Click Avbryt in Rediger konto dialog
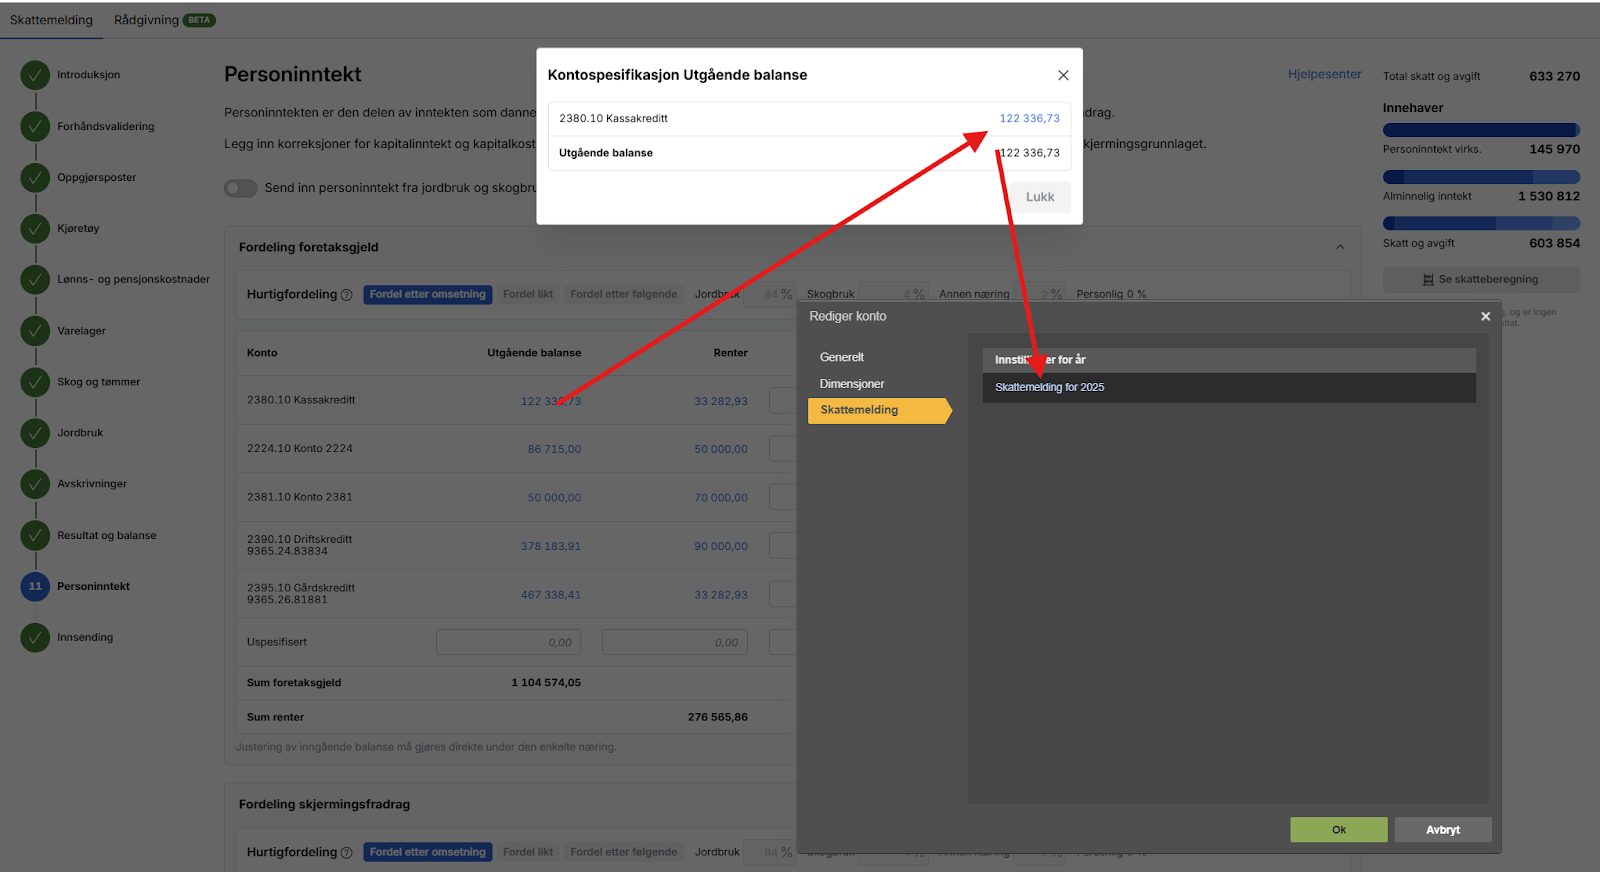The image size is (1600, 872). [x=1443, y=830]
